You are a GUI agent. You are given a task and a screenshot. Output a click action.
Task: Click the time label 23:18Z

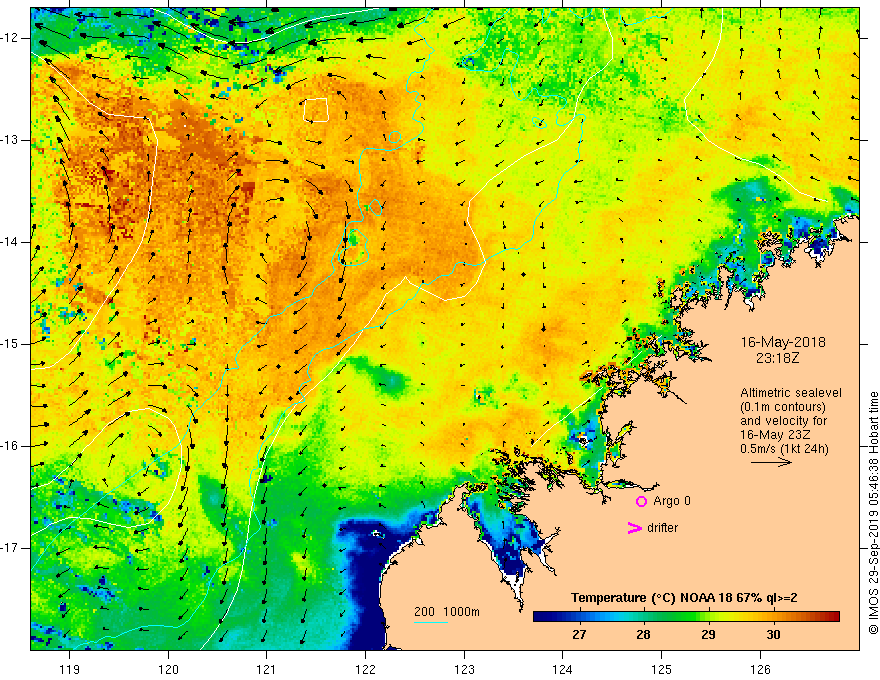[777, 358]
